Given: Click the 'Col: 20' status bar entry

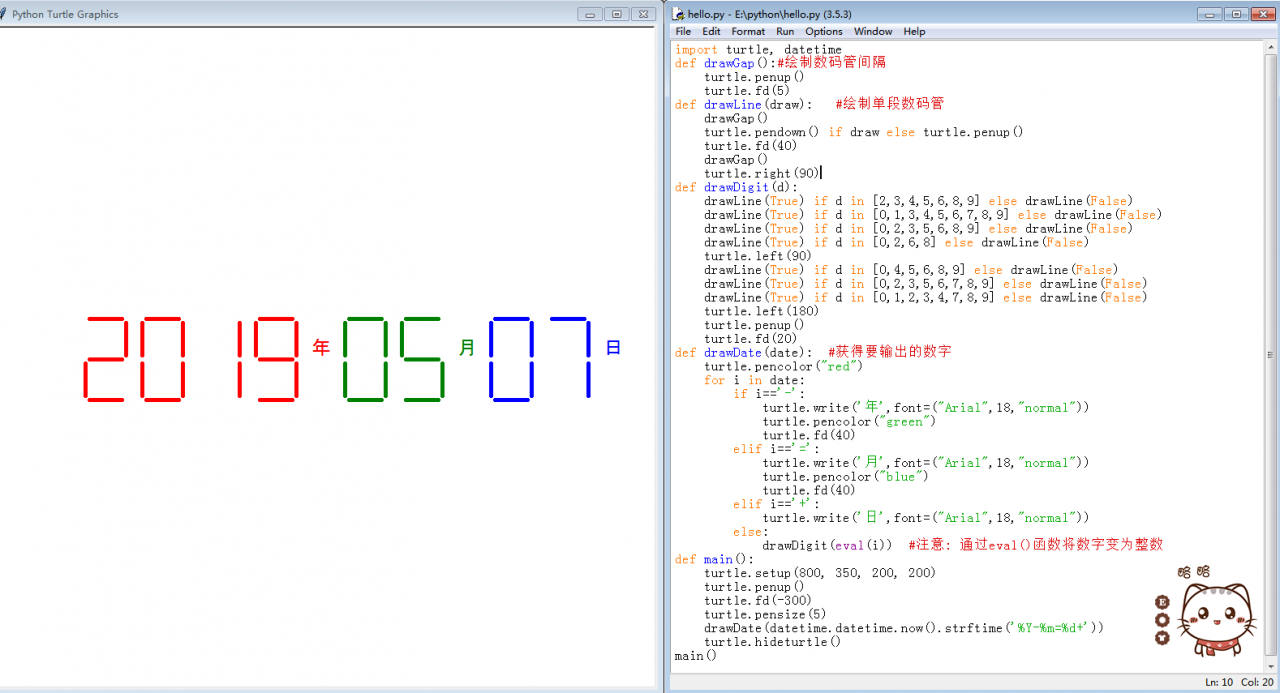Looking at the screenshot, I should (1257, 681).
